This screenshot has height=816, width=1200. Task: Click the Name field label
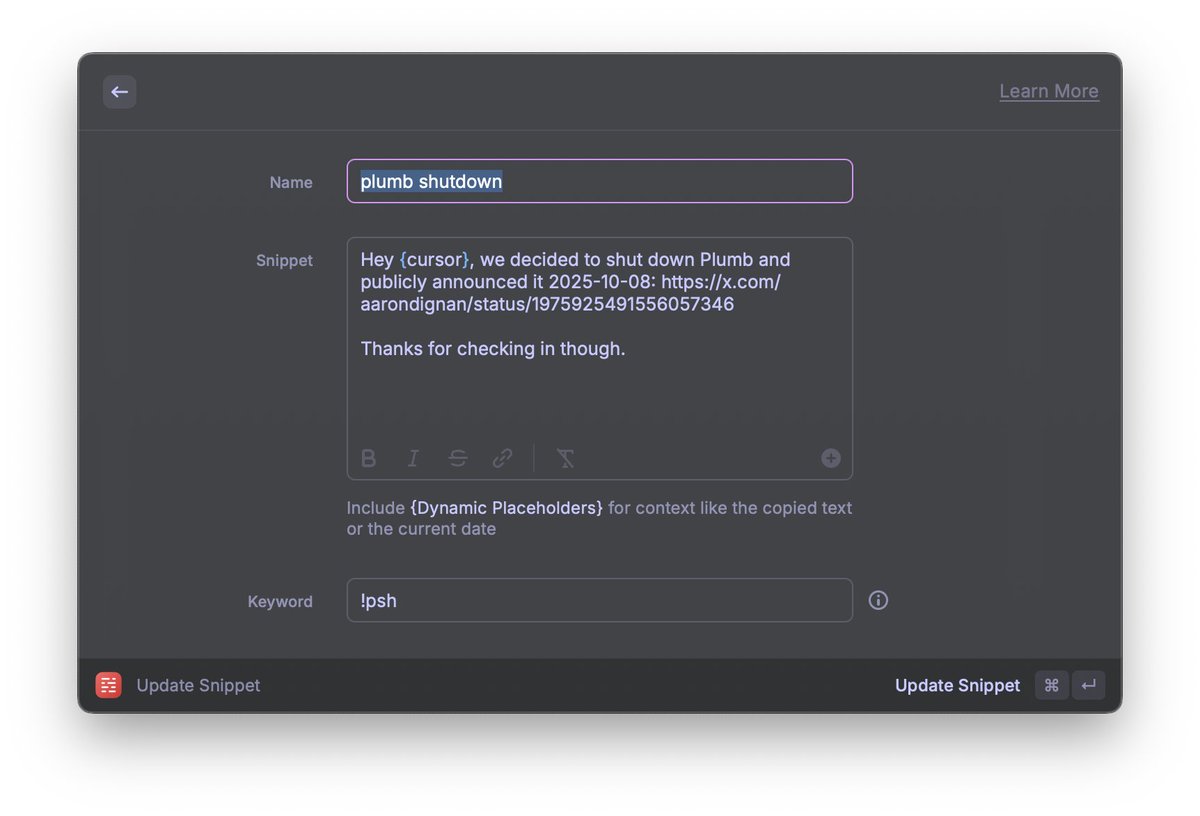pyautogui.click(x=291, y=182)
